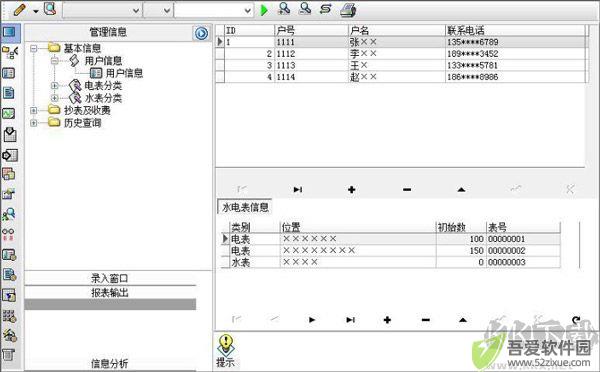Click the 水表 cell in 类别 column

(254, 262)
